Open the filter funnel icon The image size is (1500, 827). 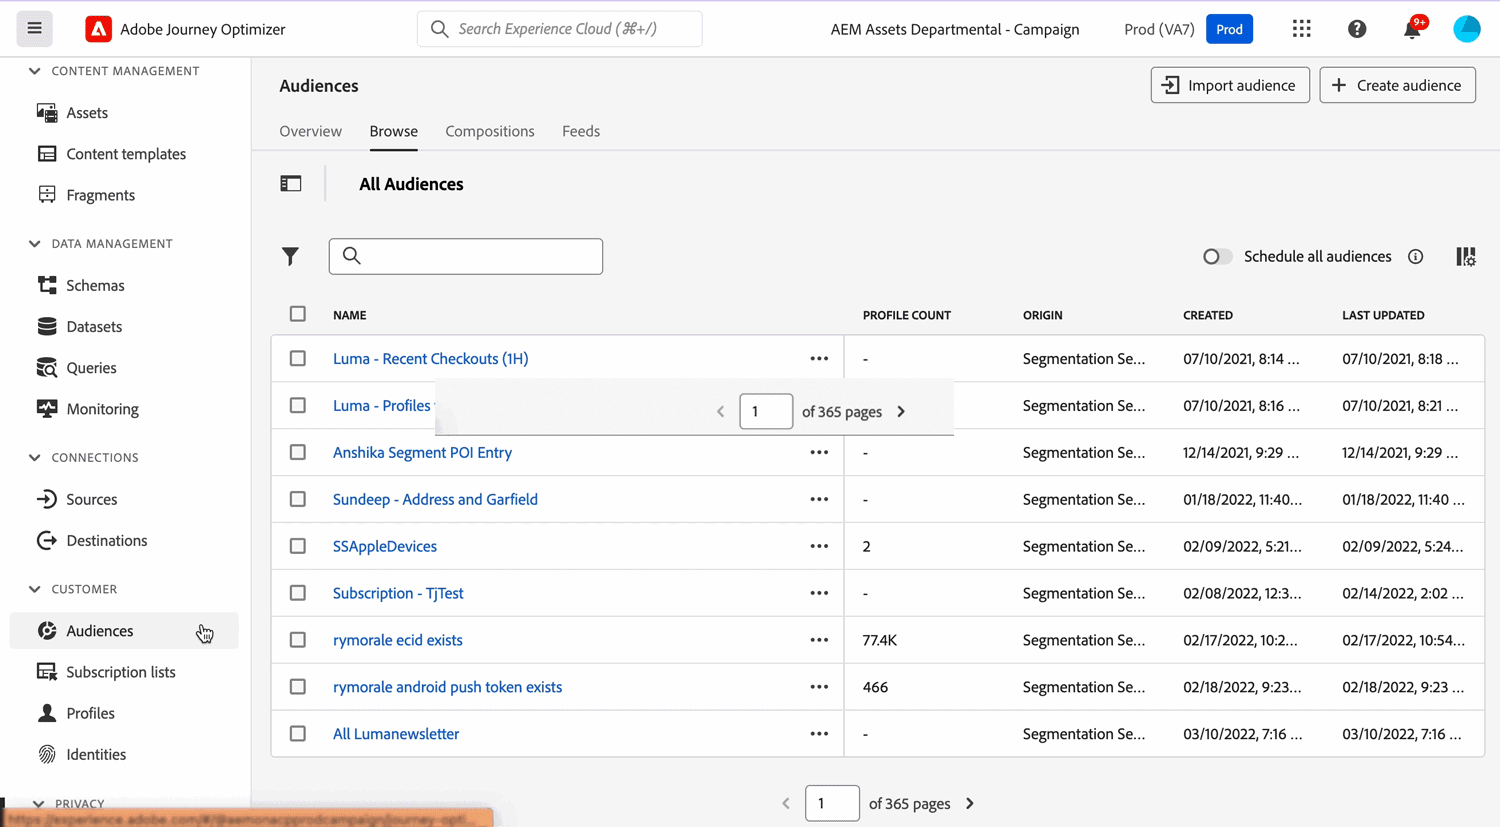point(290,257)
